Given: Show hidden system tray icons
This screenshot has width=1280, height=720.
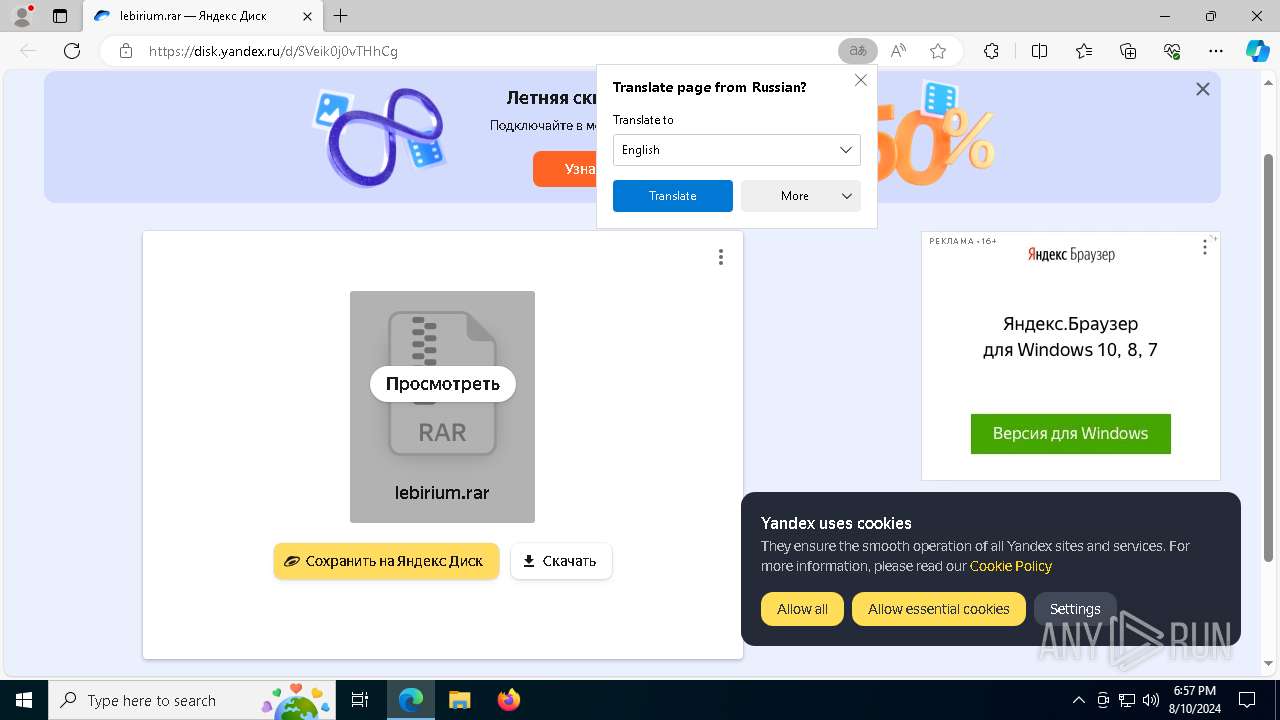Looking at the screenshot, I should [x=1078, y=700].
